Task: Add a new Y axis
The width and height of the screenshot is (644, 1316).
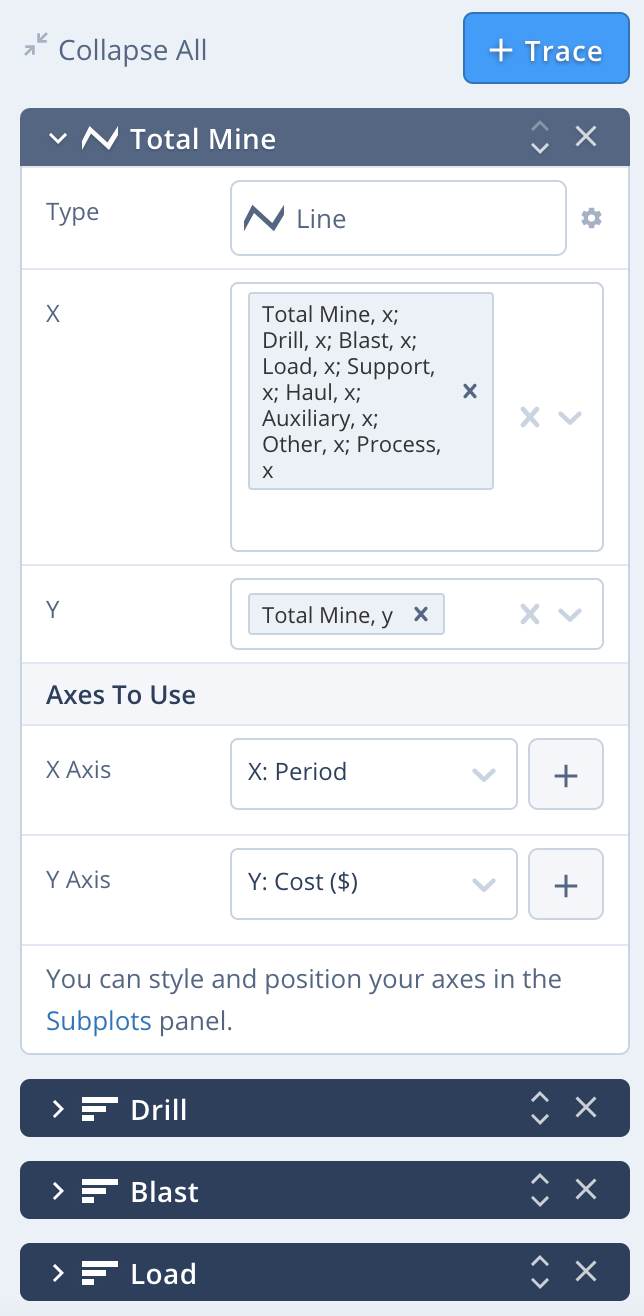Action: point(566,884)
